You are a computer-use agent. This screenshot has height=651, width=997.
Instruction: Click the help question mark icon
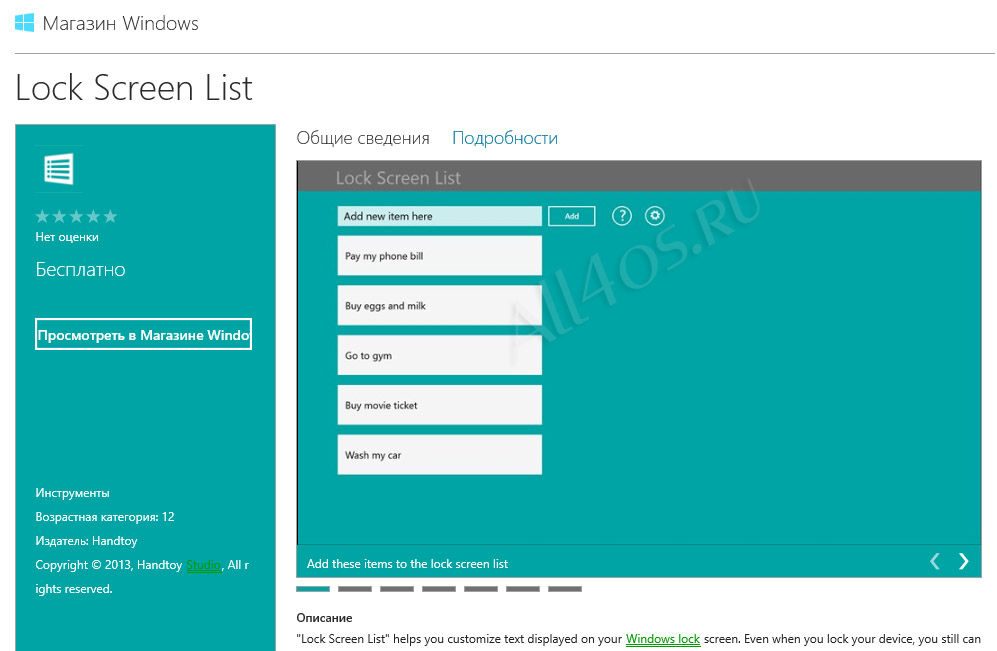coord(622,216)
